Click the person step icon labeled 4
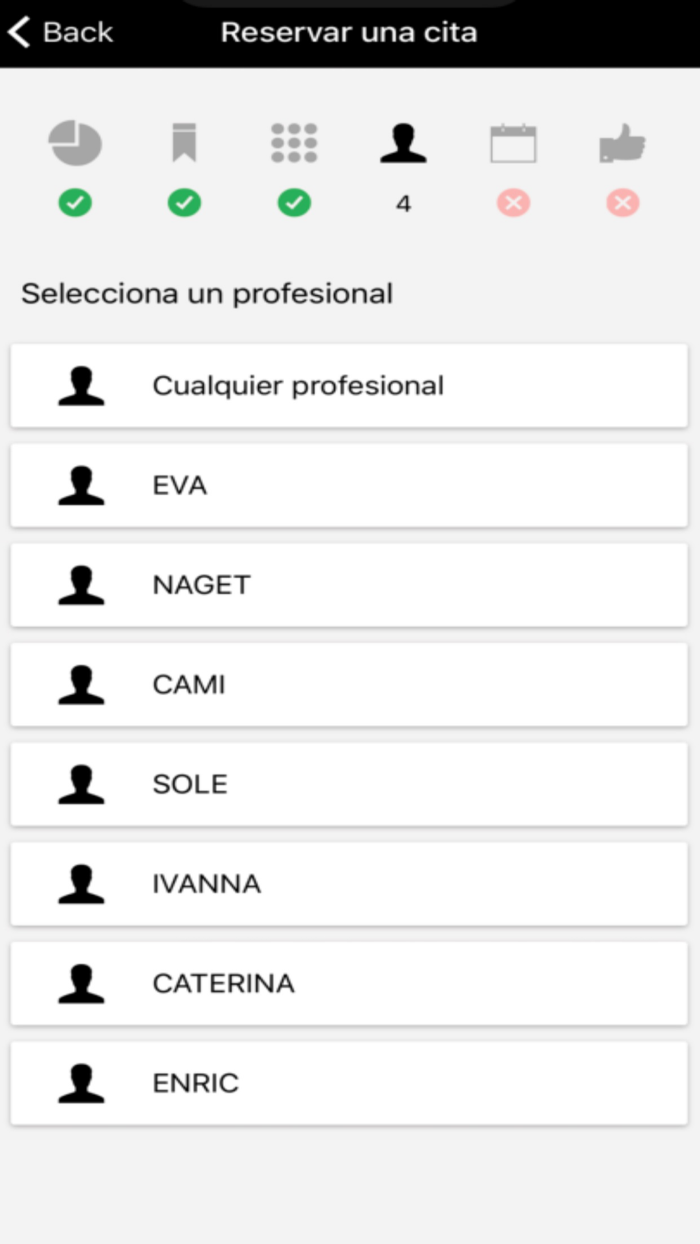 (403, 143)
